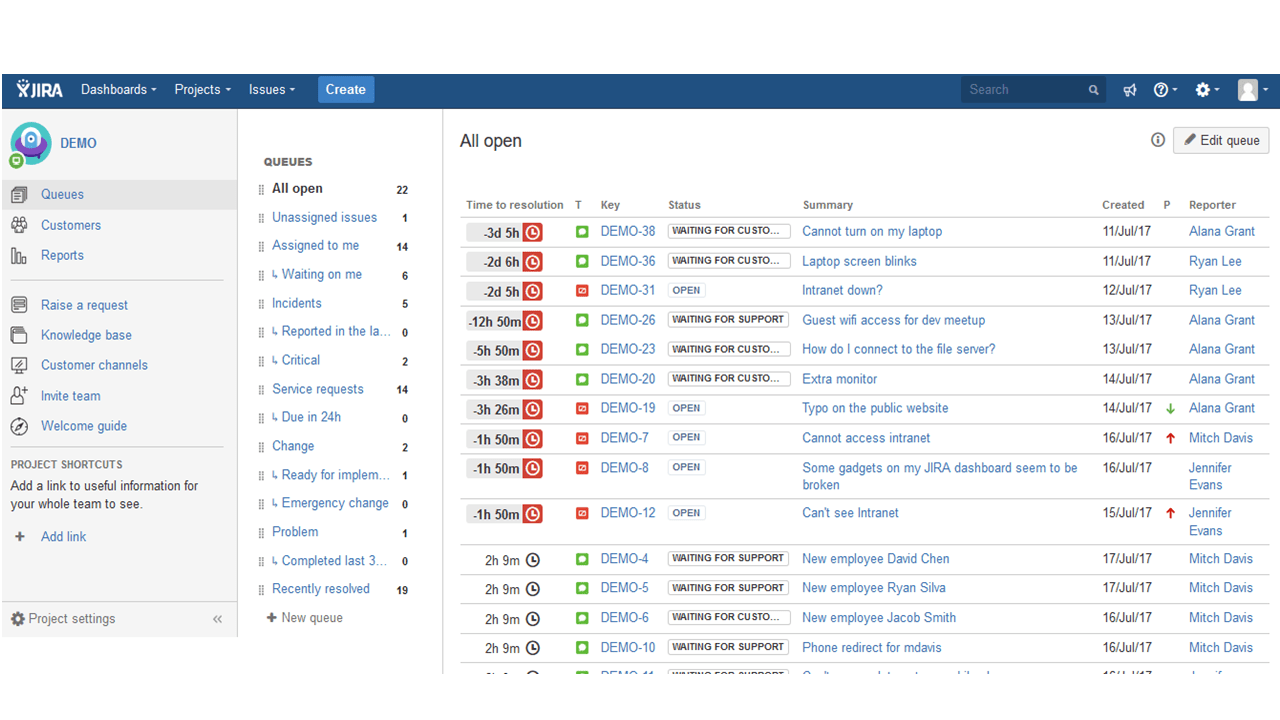
Task: Focus the Search input field
Action: click(1033, 90)
